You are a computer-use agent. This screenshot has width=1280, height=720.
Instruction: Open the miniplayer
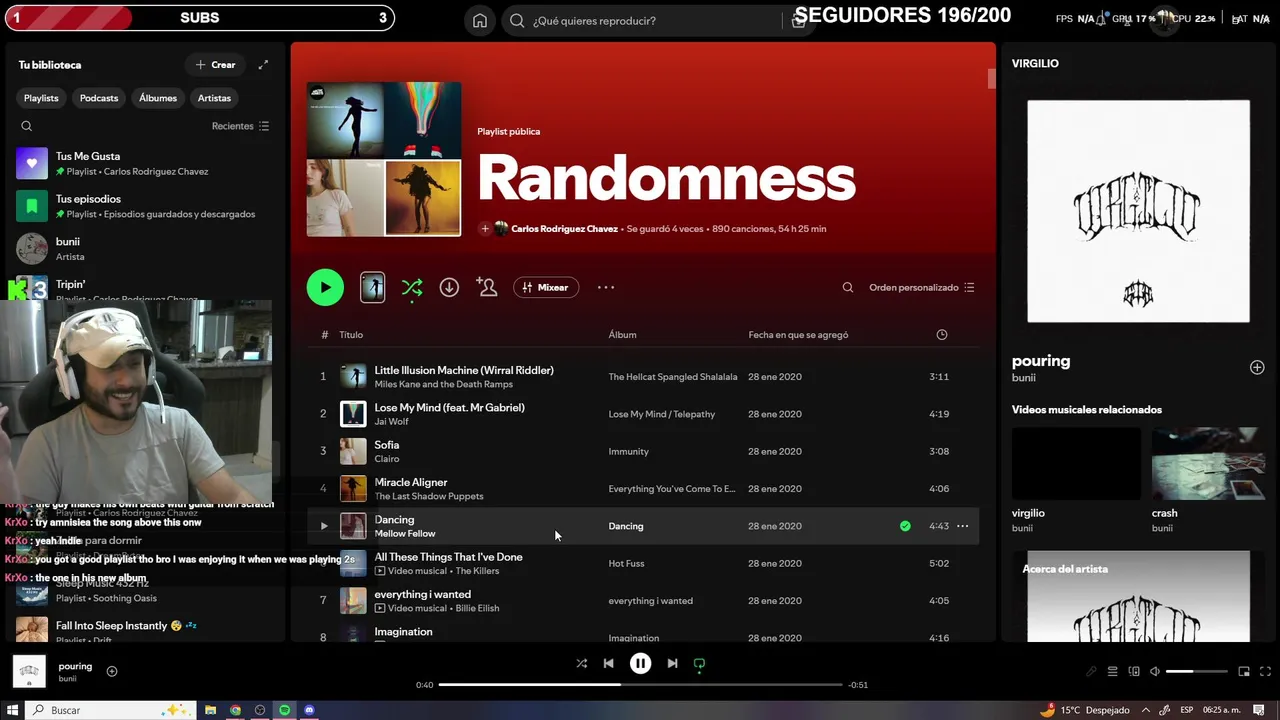(x=1244, y=671)
